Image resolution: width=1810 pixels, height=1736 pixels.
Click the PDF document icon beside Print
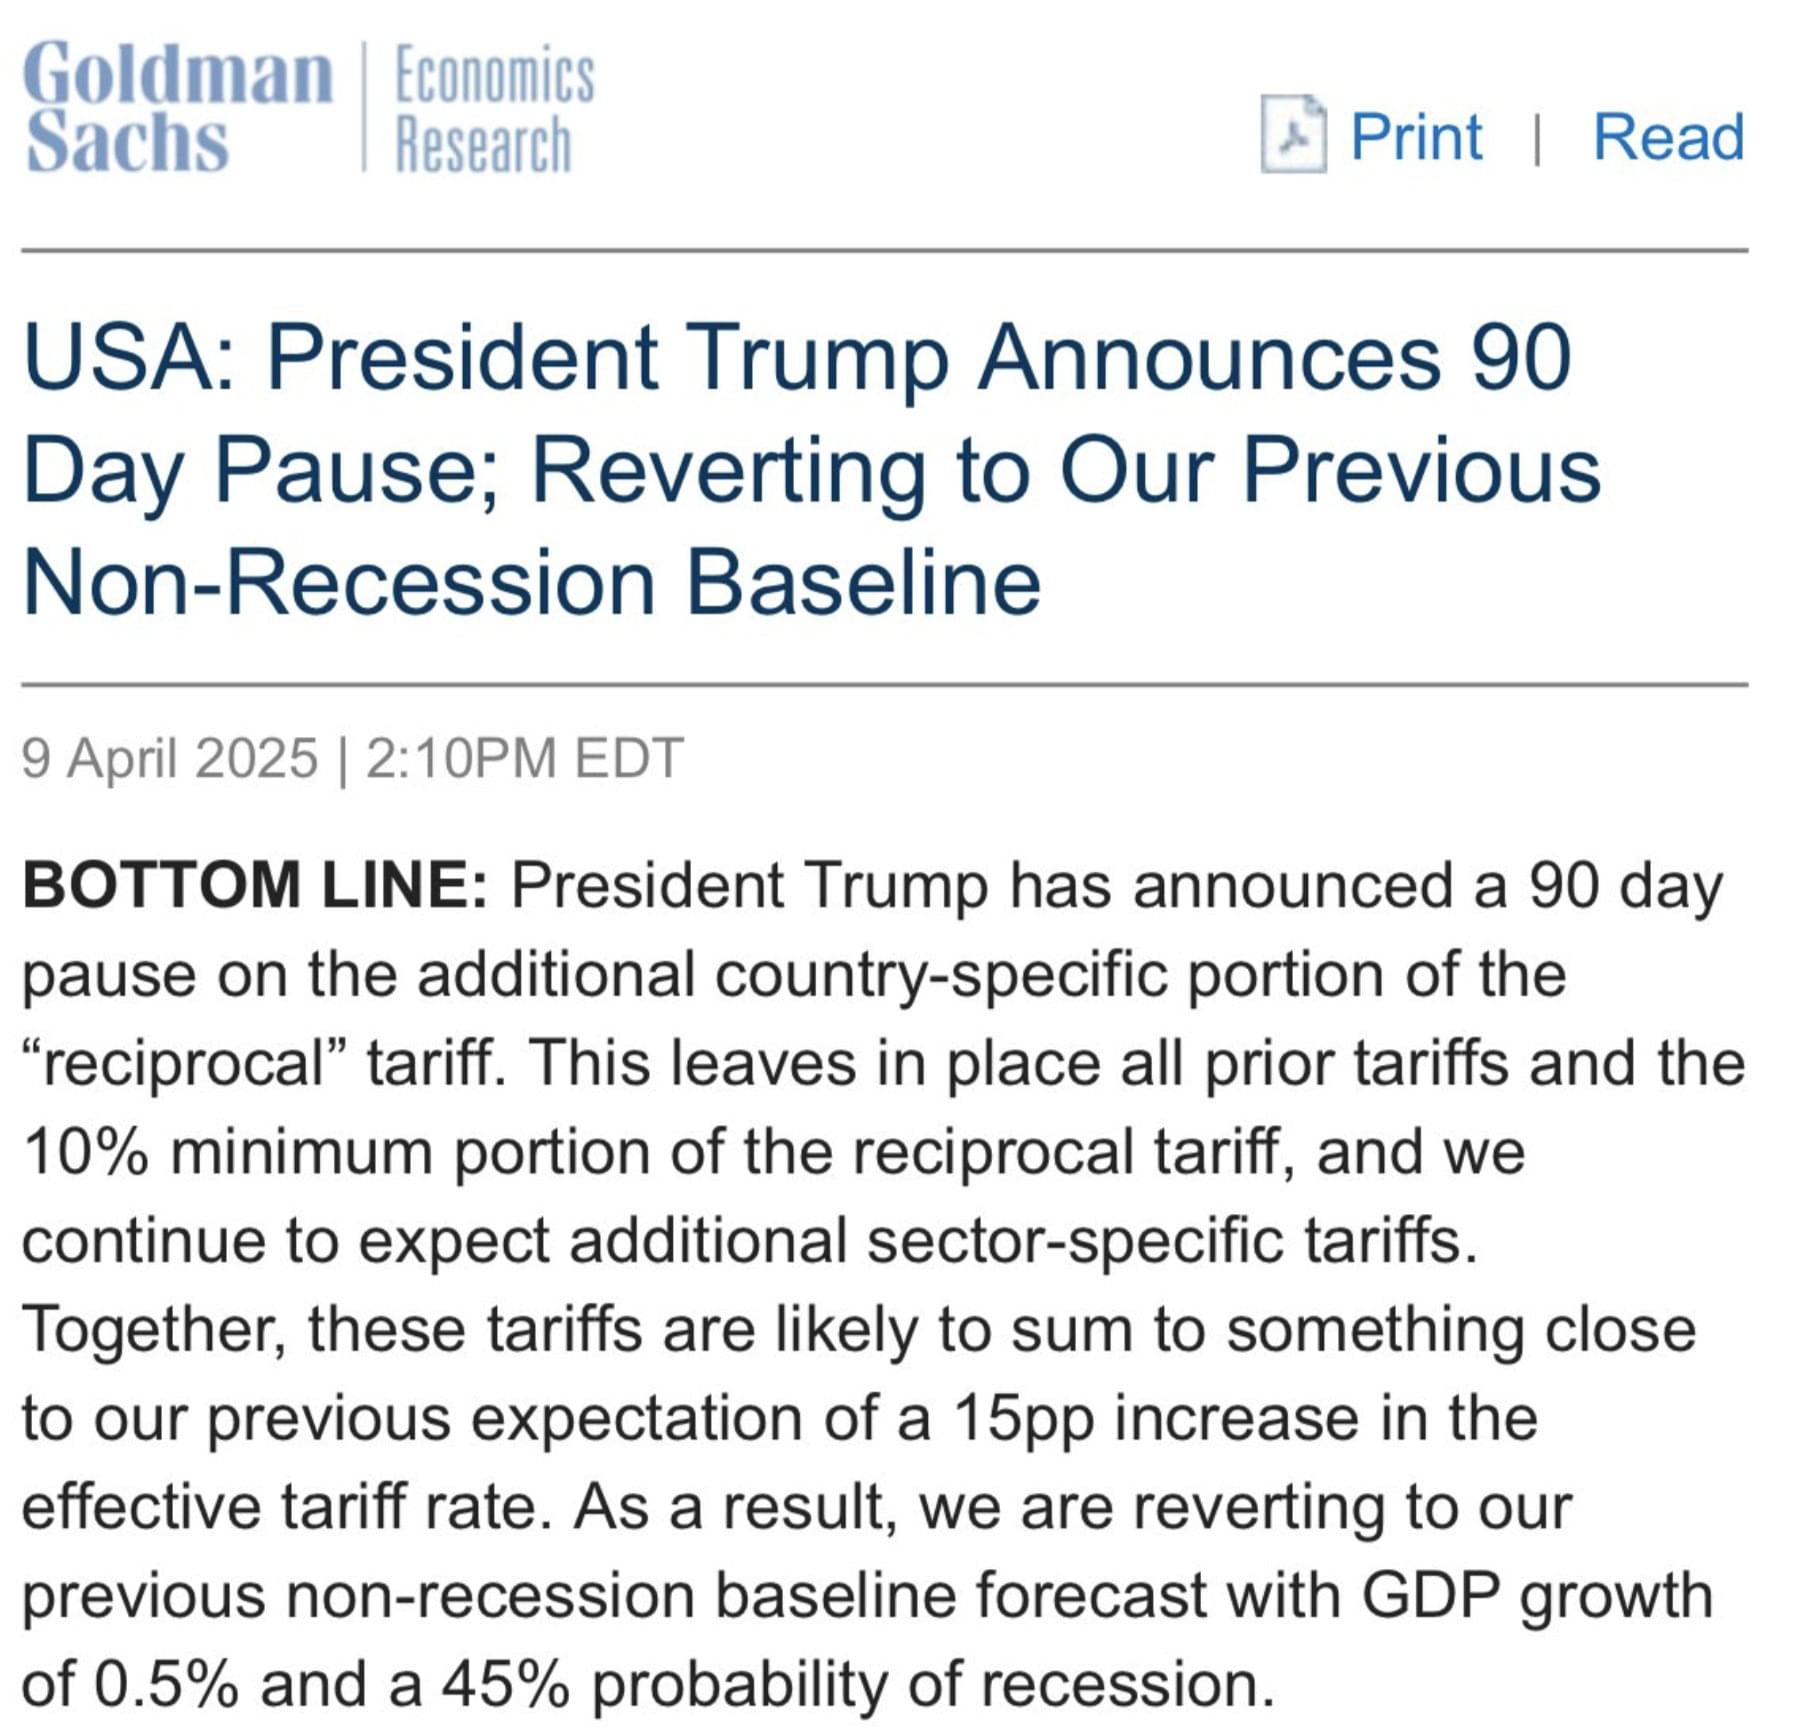point(1293,134)
